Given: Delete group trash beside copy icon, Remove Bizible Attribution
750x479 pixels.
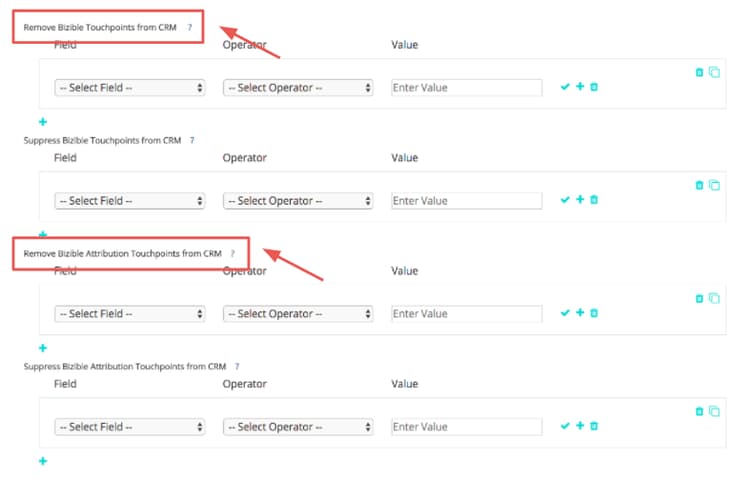Looking at the screenshot, I should click(699, 299).
